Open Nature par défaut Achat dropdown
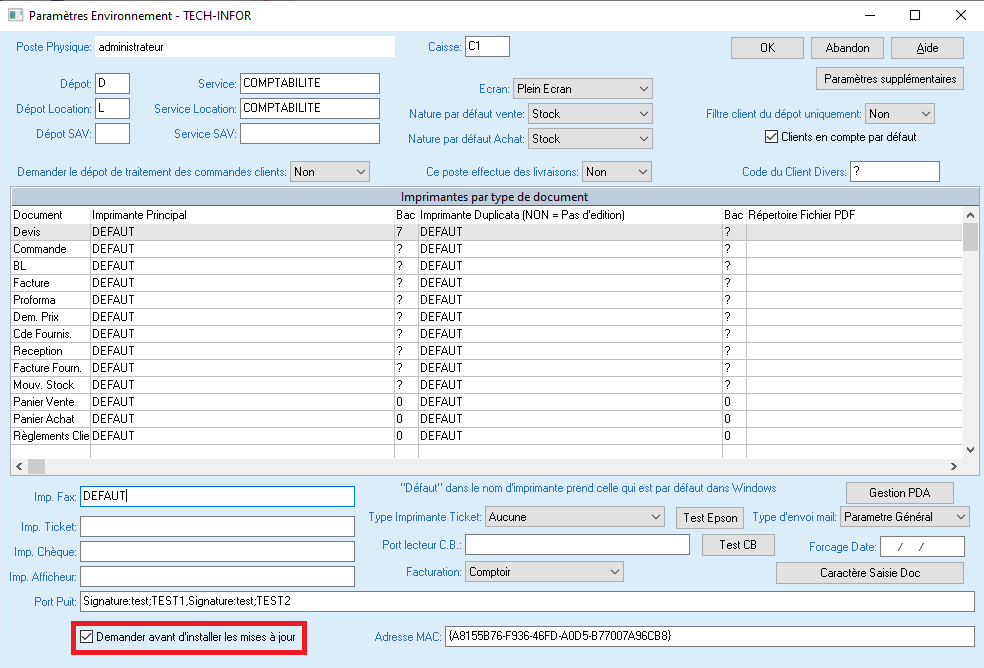This screenshot has width=984, height=668. click(x=589, y=139)
